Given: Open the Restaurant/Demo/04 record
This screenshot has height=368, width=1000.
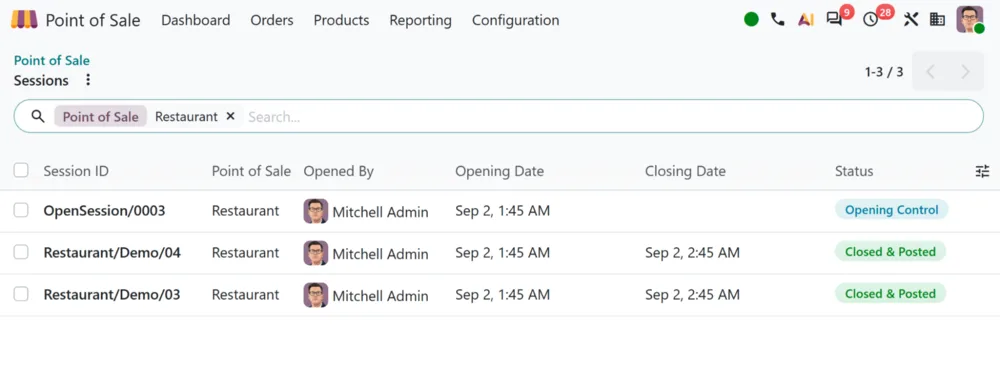Looking at the screenshot, I should point(112,253).
